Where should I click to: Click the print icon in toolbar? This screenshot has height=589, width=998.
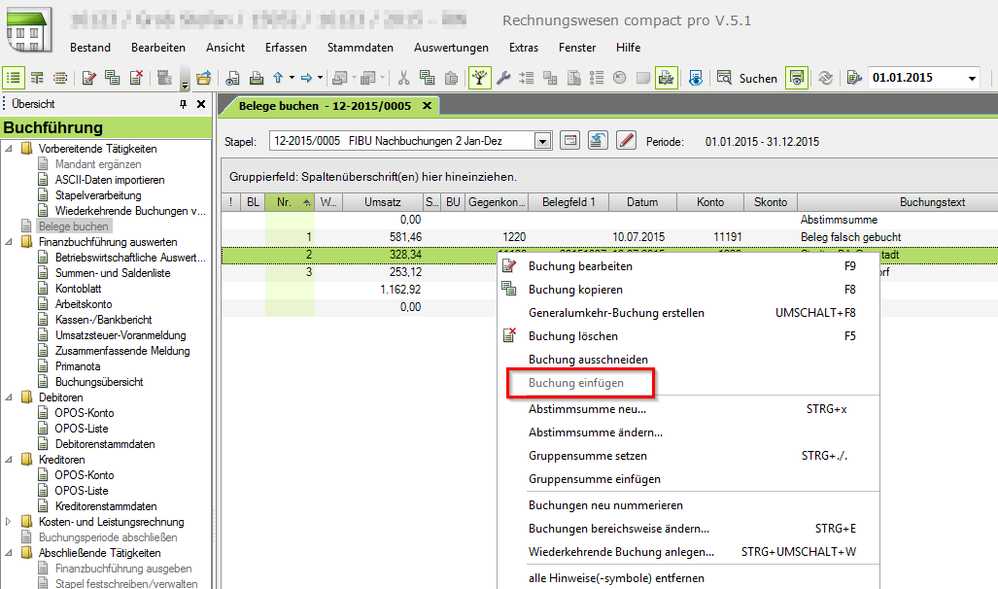(256, 78)
